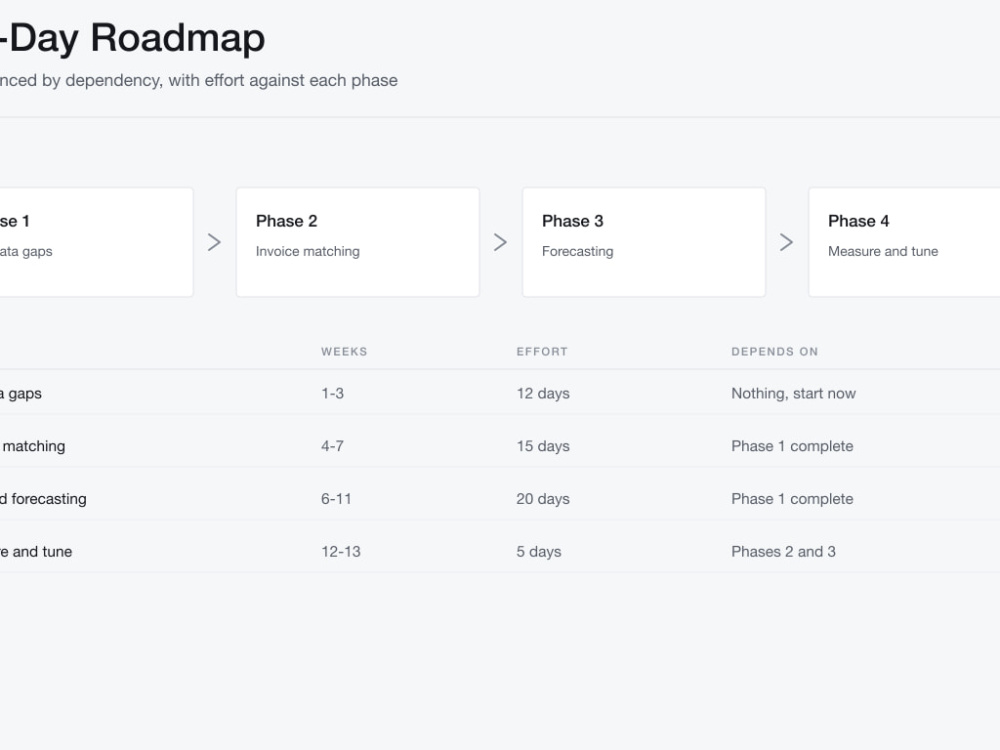The height and width of the screenshot is (750, 1000).
Task: Click the 'Measure and tune' card subtitle
Action: point(883,251)
